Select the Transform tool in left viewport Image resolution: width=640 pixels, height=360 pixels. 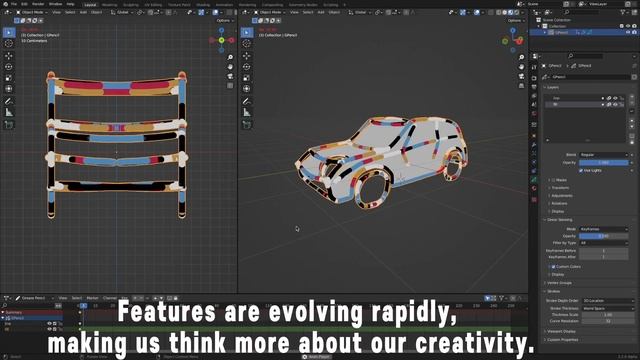tap(9, 89)
